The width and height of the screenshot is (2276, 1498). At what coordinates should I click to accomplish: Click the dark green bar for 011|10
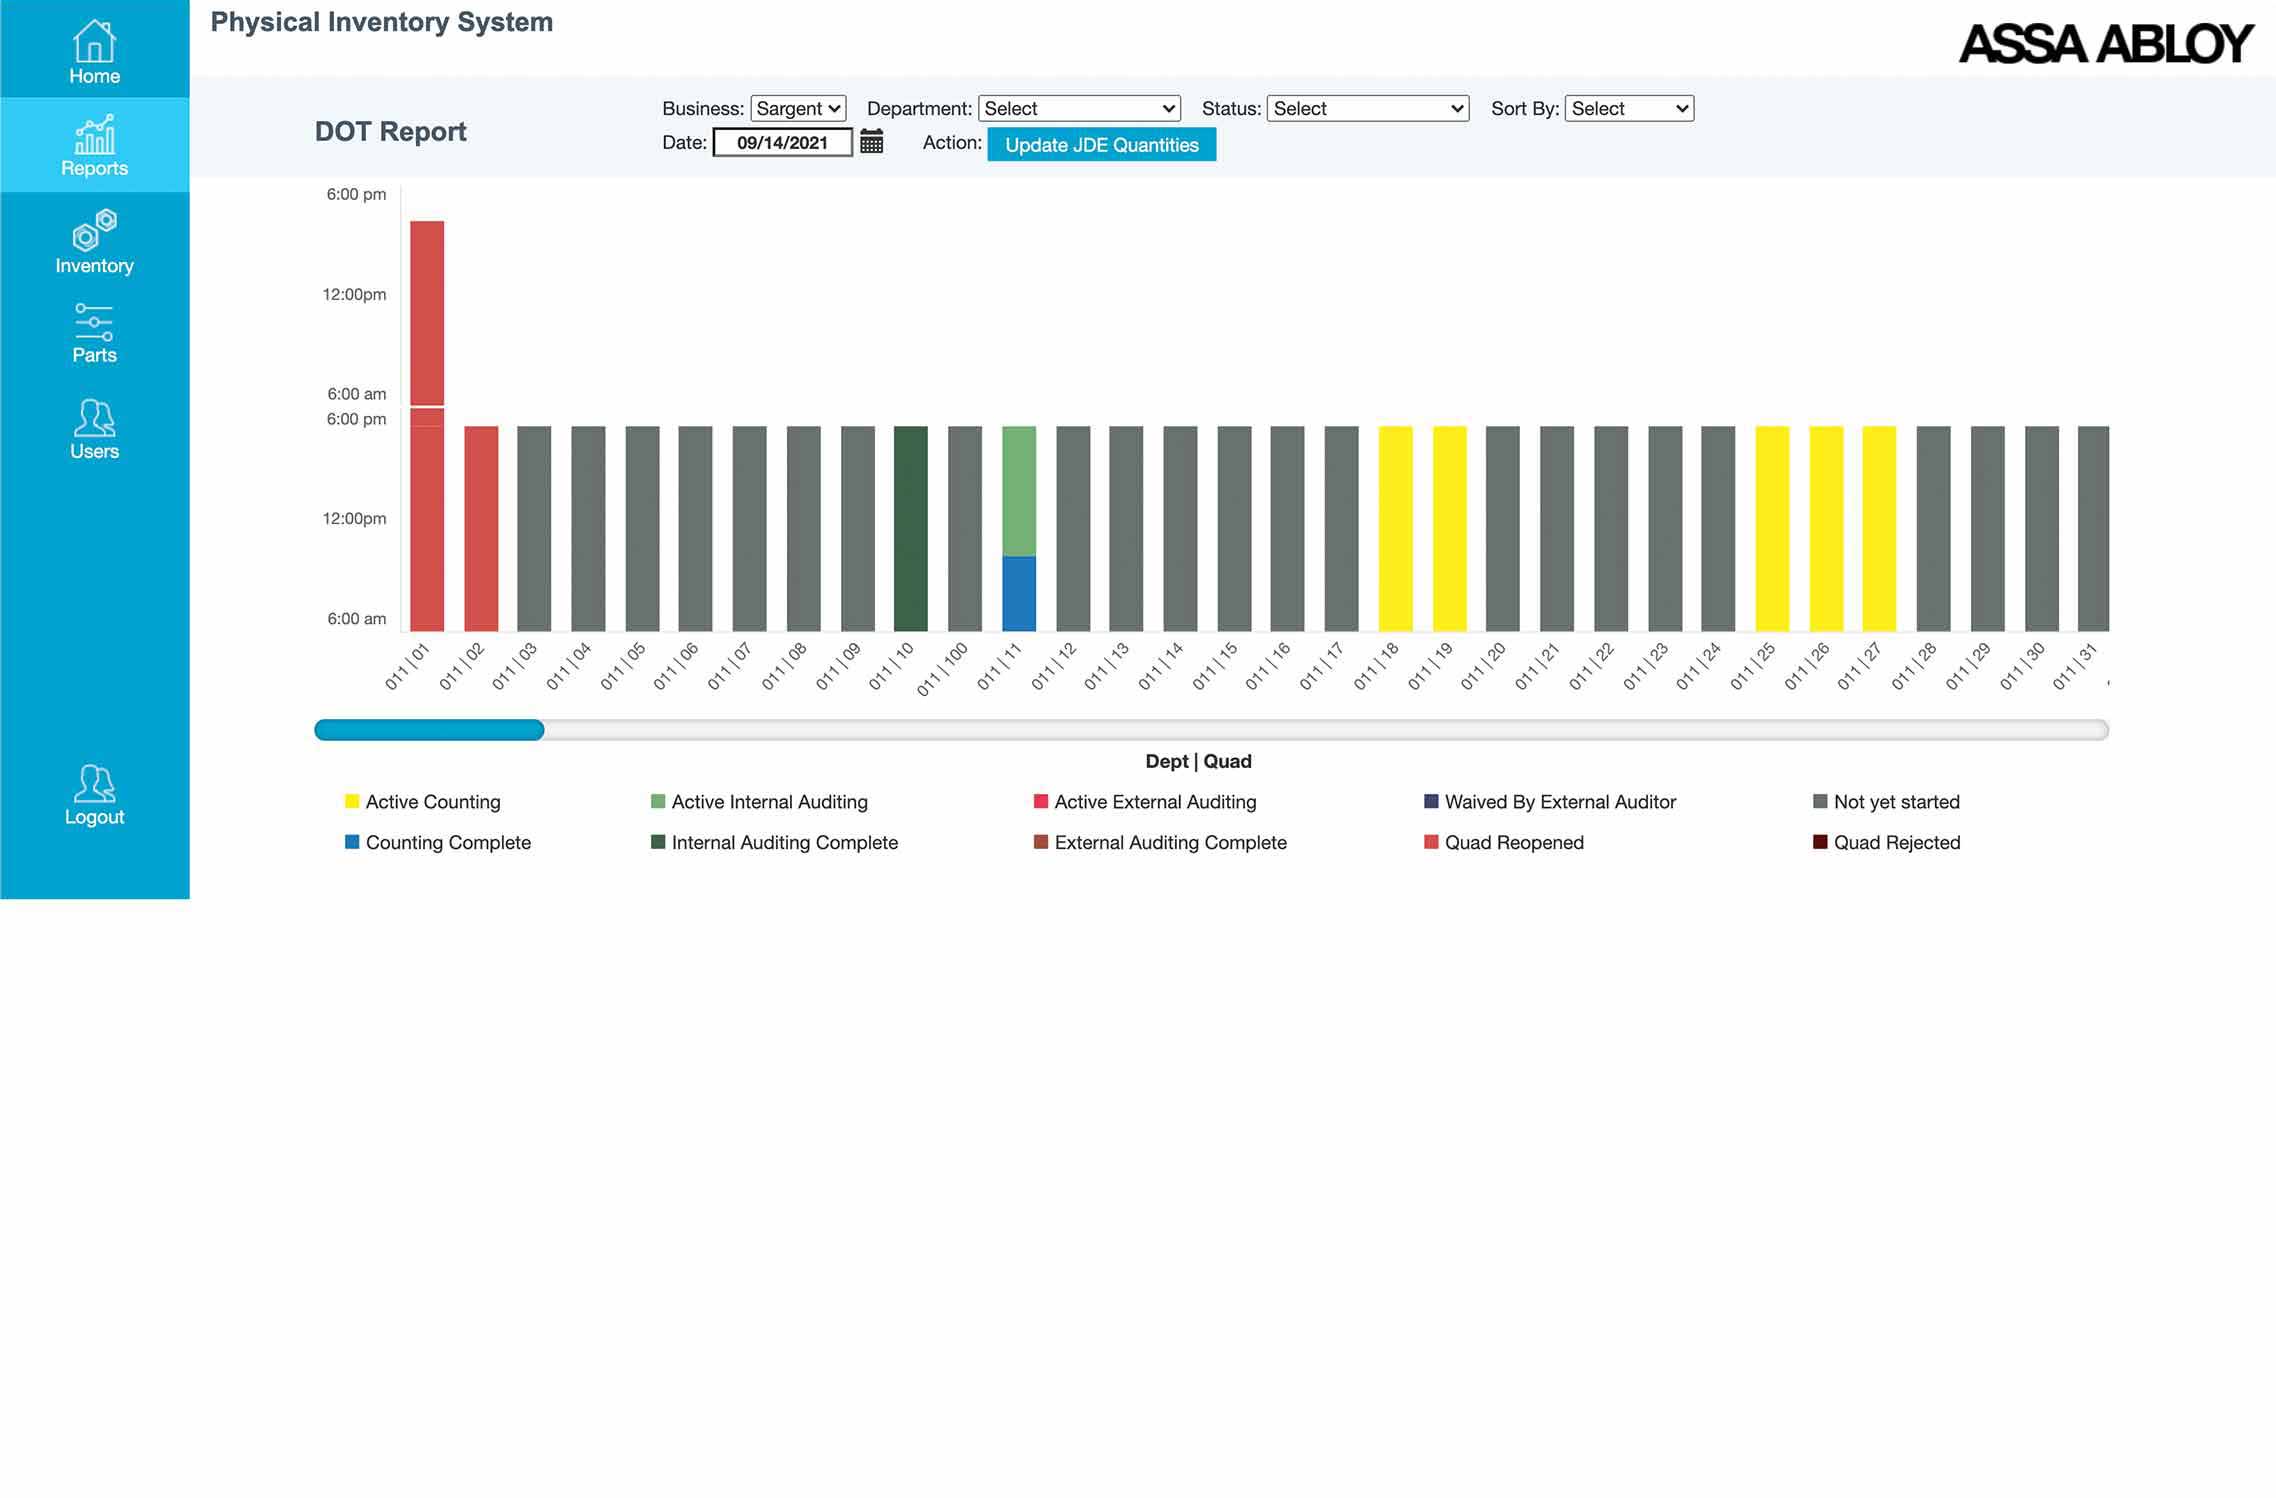[910, 528]
